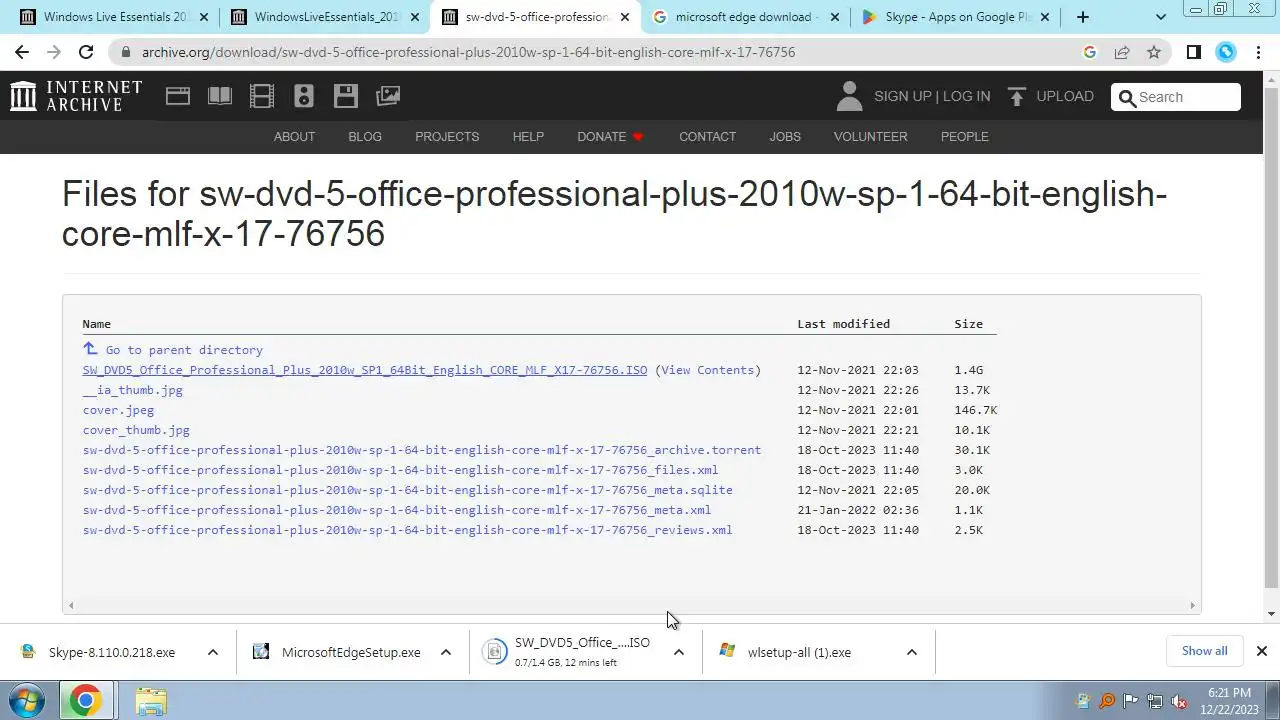
Task: Click the Chrome profile avatar icon
Action: [1226, 52]
